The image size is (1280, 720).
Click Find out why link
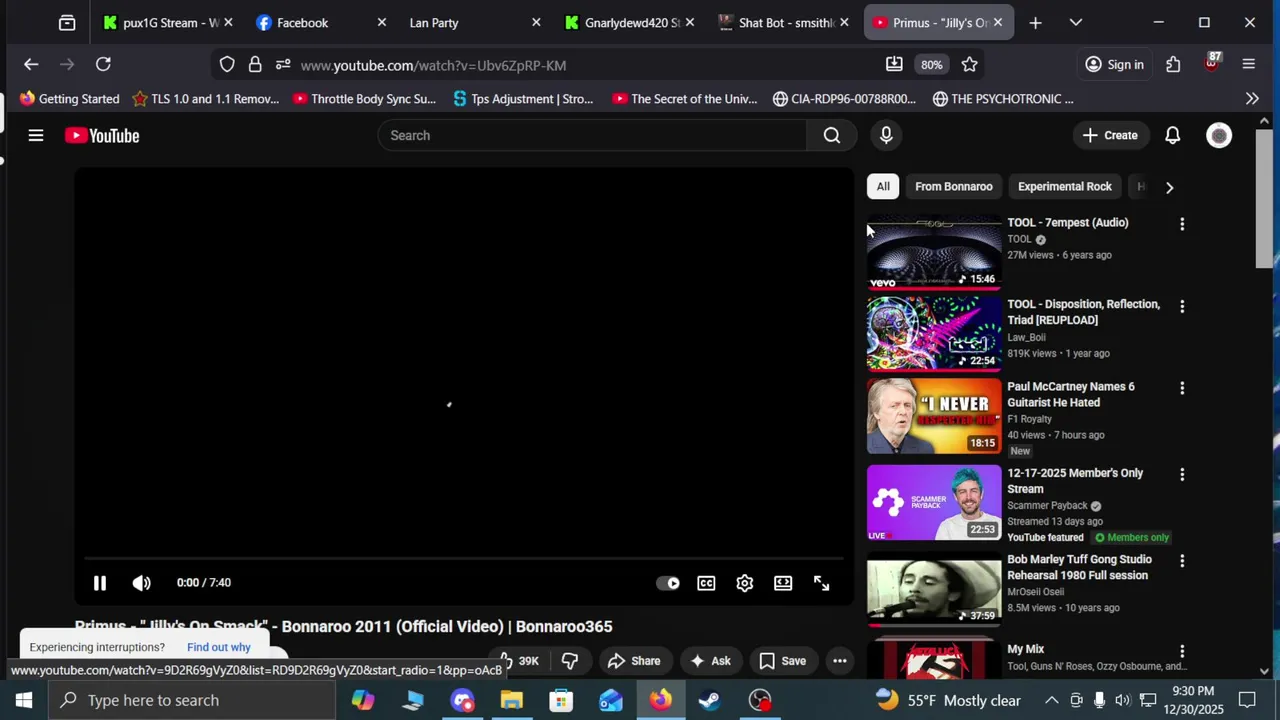[x=218, y=647]
